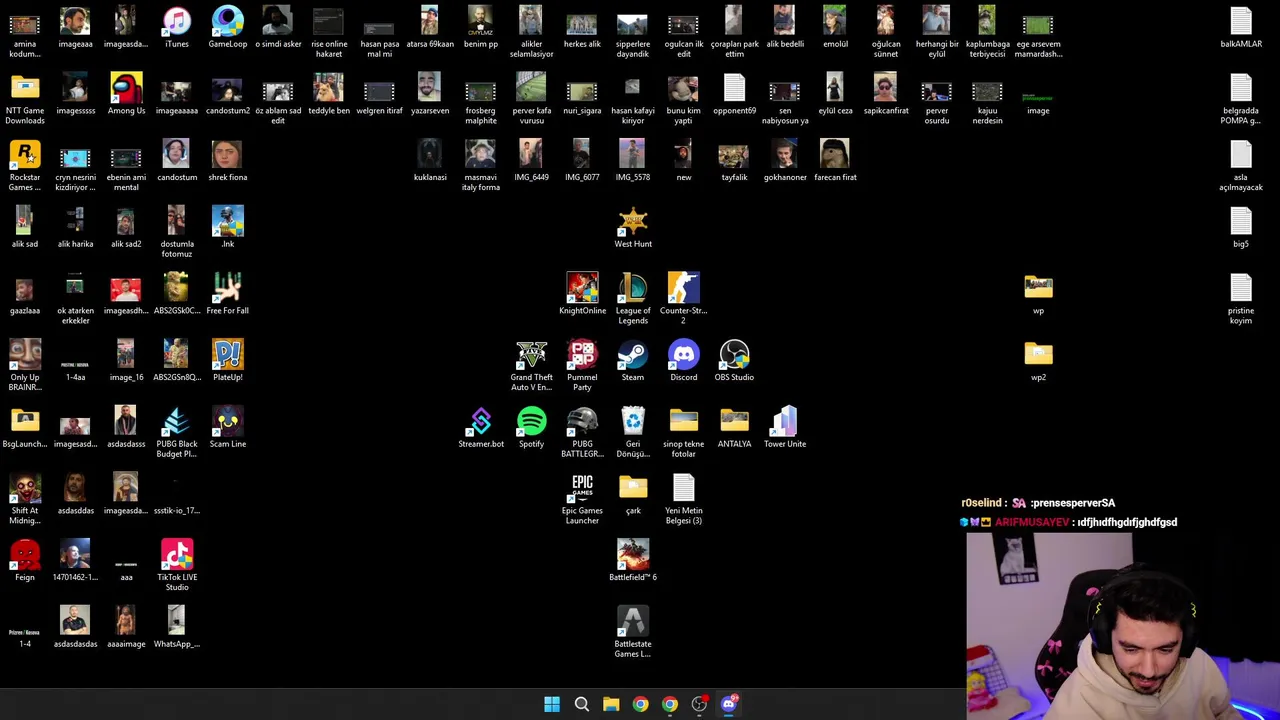Open the big5 document icon
The width and height of the screenshot is (1280, 720).
(x=1241, y=228)
